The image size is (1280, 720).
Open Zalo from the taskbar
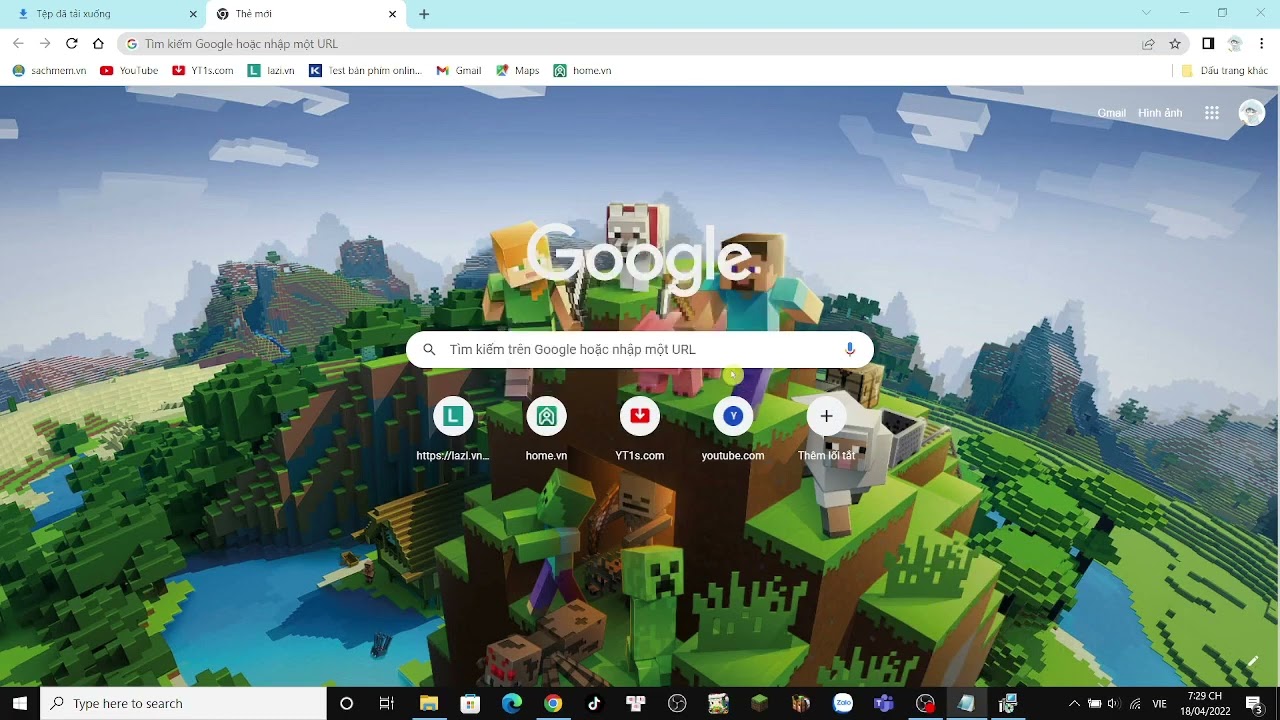842,703
